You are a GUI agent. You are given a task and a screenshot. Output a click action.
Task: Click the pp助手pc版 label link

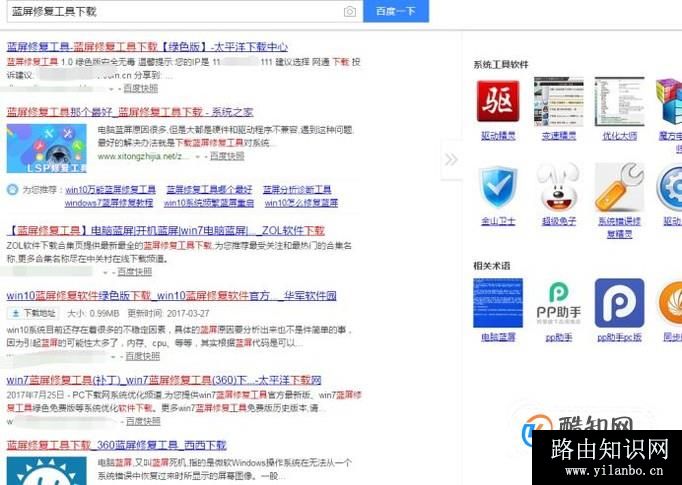click(619, 337)
